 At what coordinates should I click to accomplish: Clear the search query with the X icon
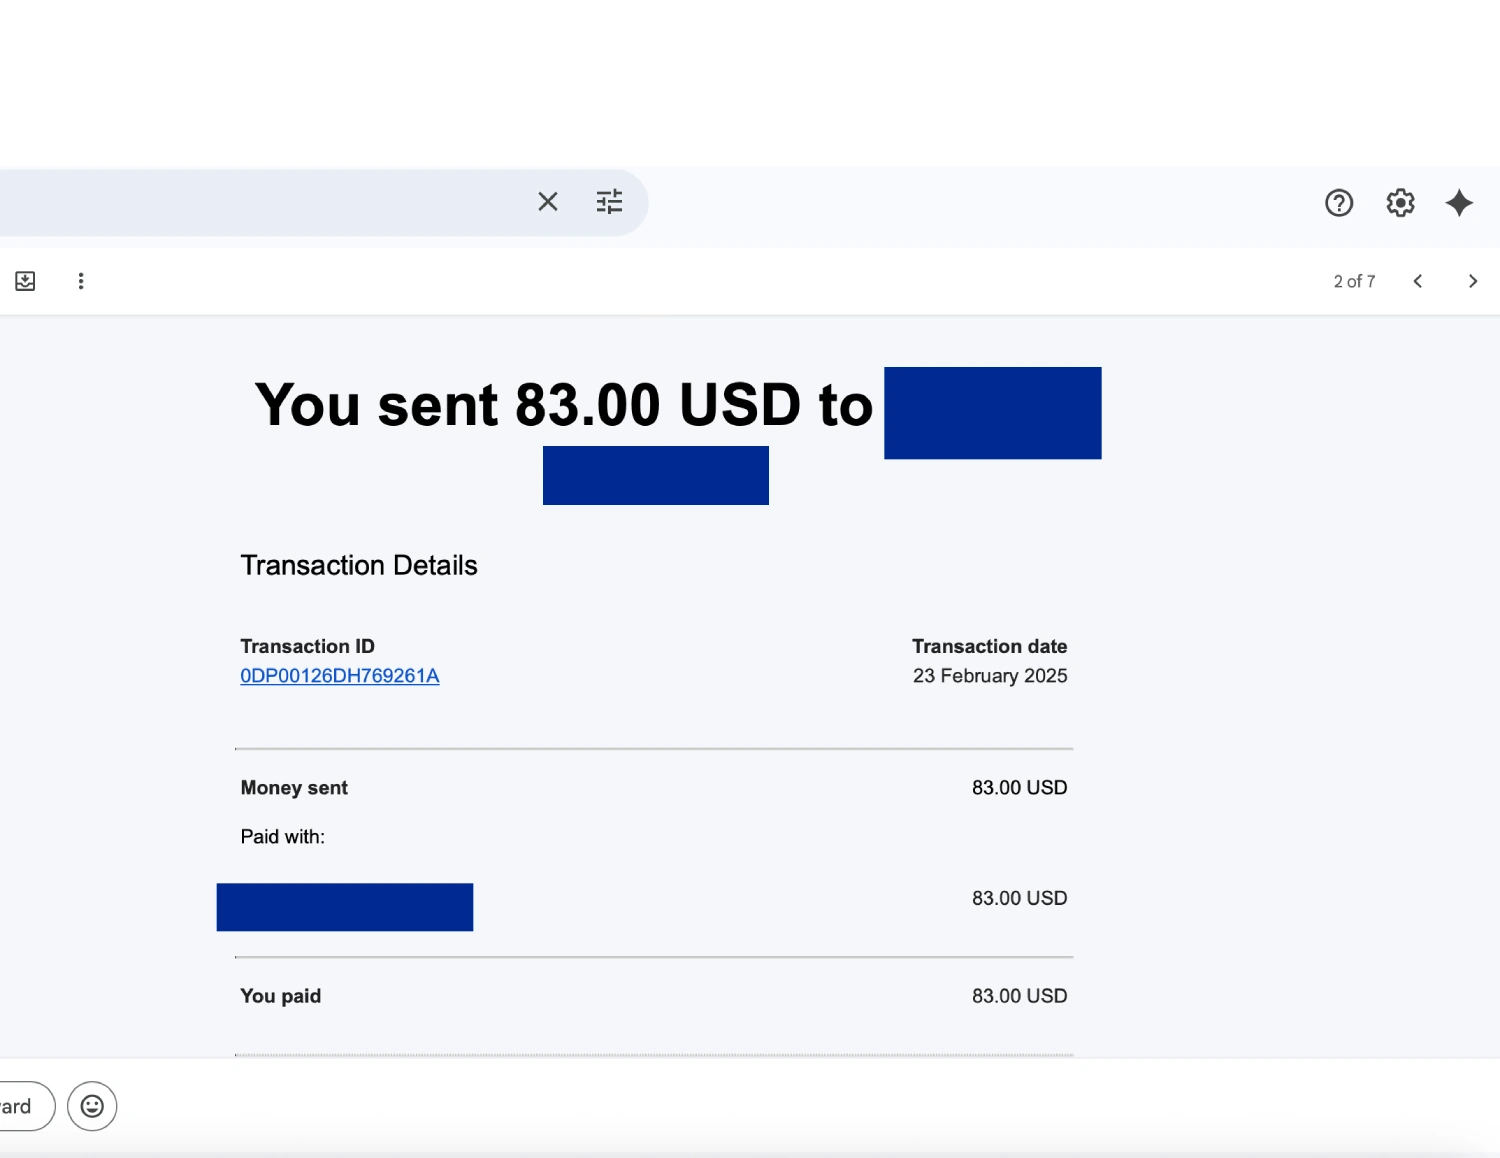547,202
